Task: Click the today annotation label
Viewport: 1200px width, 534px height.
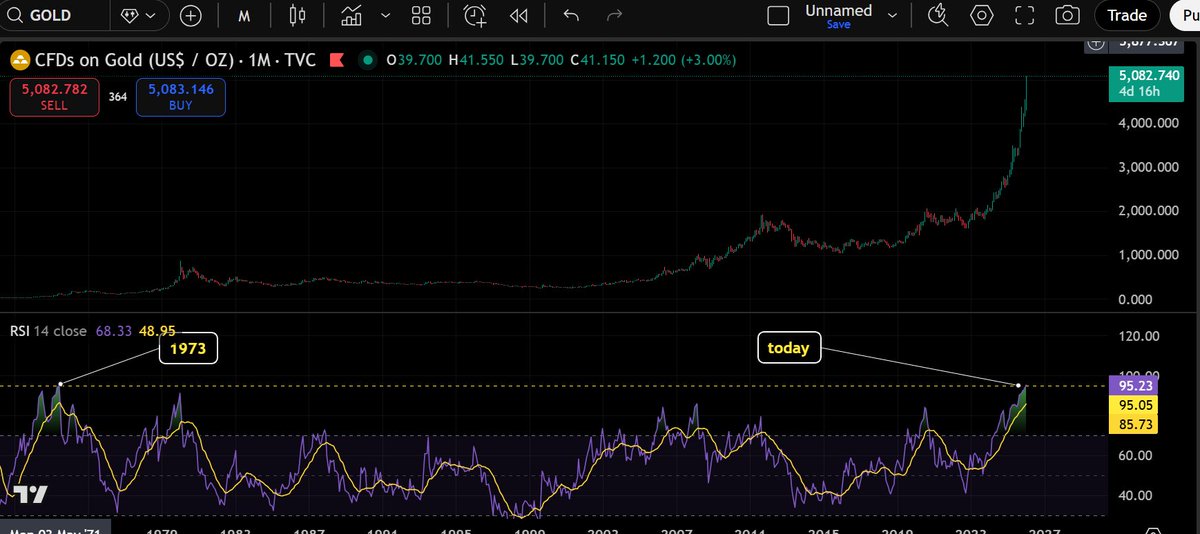Action: click(x=787, y=349)
